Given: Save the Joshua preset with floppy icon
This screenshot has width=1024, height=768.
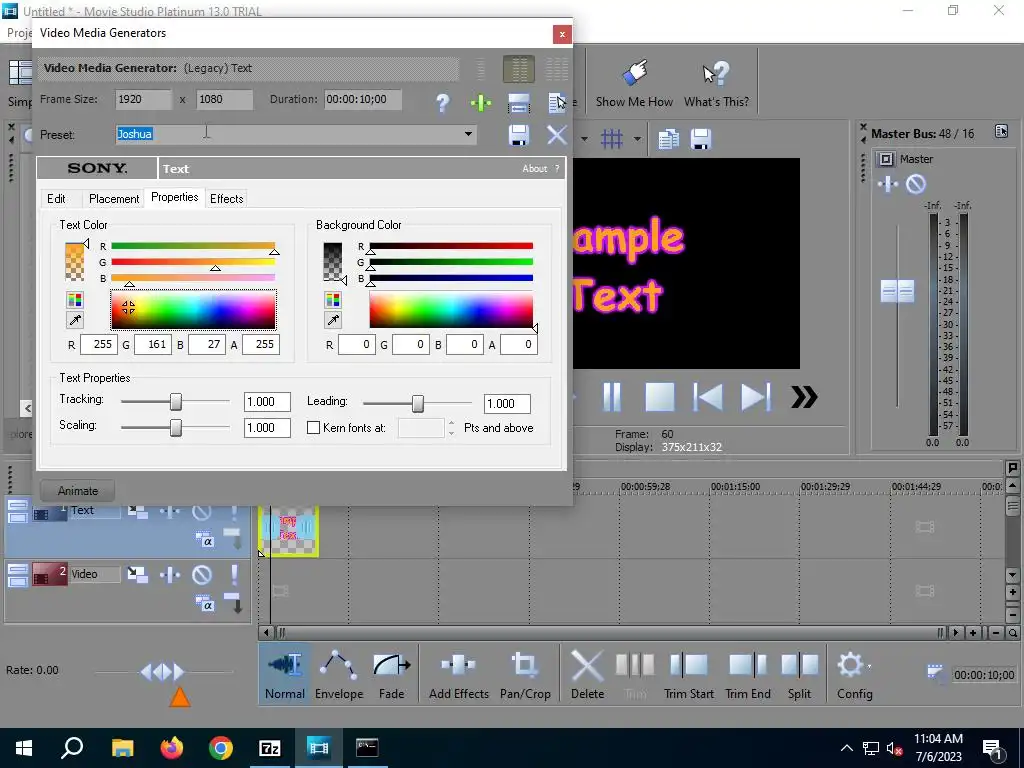Looking at the screenshot, I should pyautogui.click(x=519, y=135).
